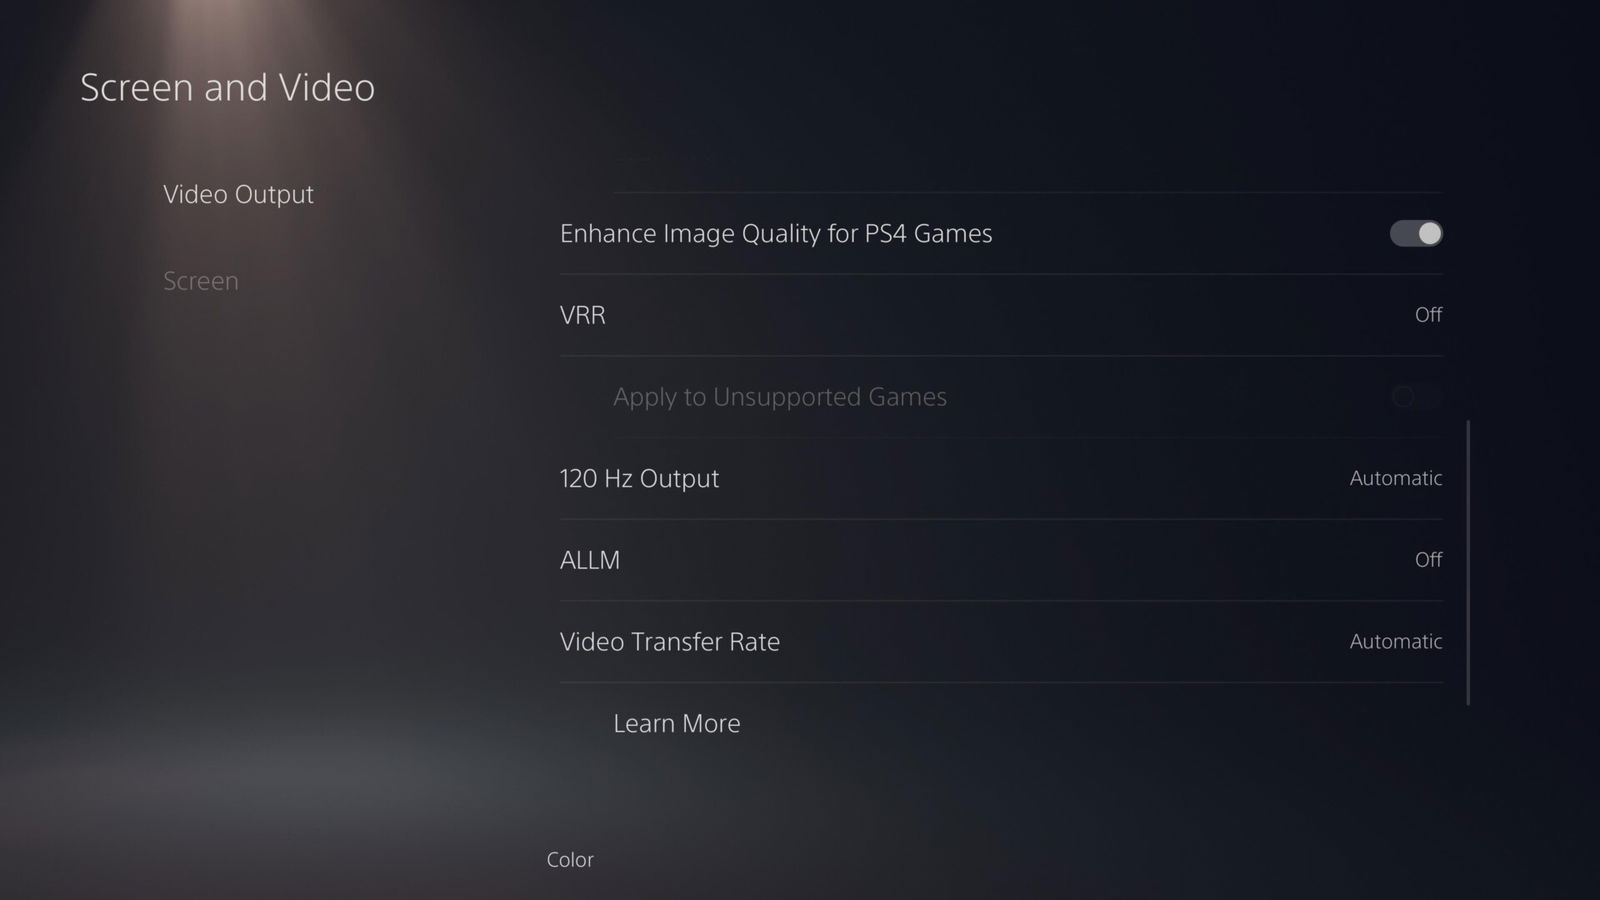Open the Learn More link
The height and width of the screenshot is (900, 1600).
pos(677,723)
